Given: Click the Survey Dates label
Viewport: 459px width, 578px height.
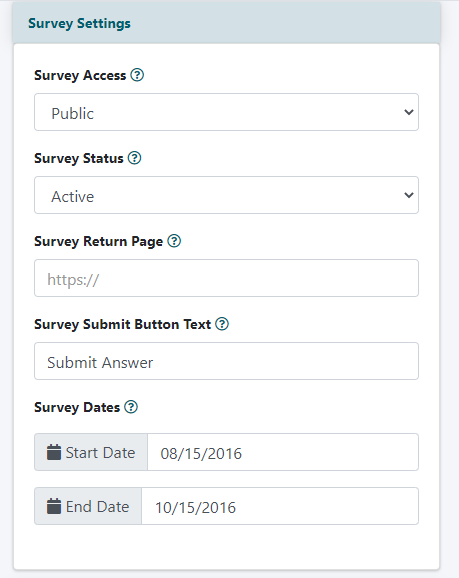Looking at the screenshot, I should click(x=77, y=407).
